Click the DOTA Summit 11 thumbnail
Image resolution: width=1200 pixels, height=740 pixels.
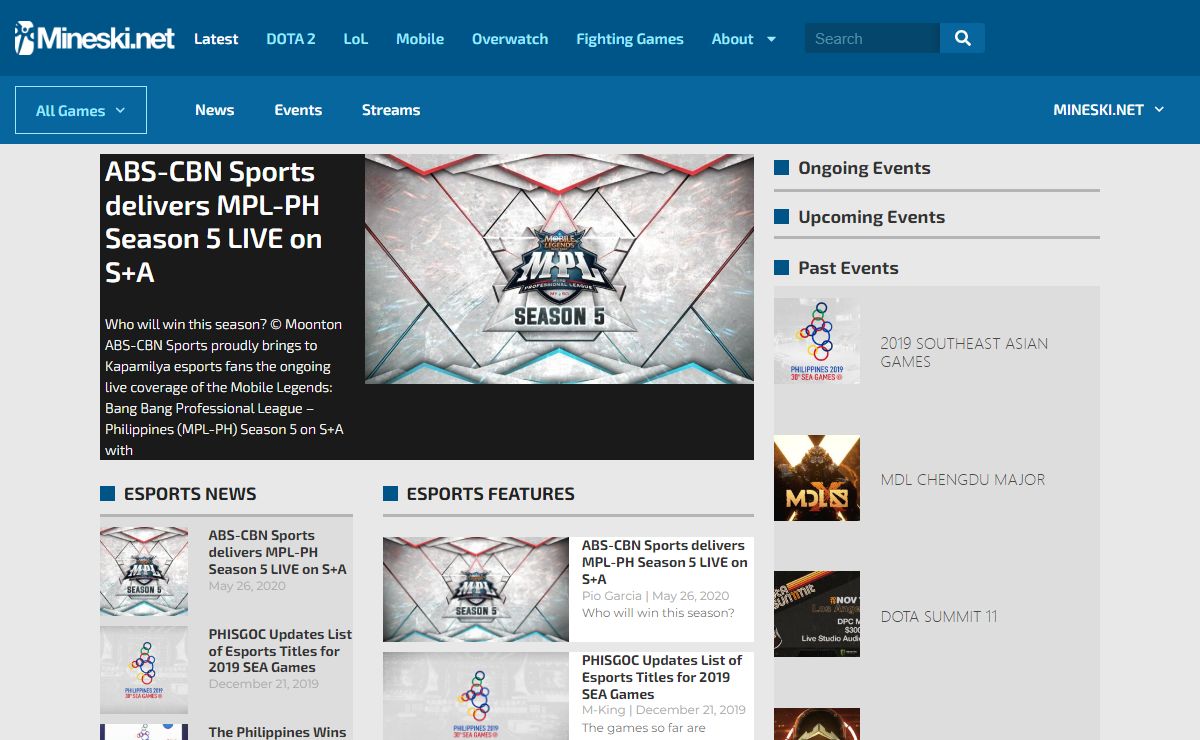[817, 614]
